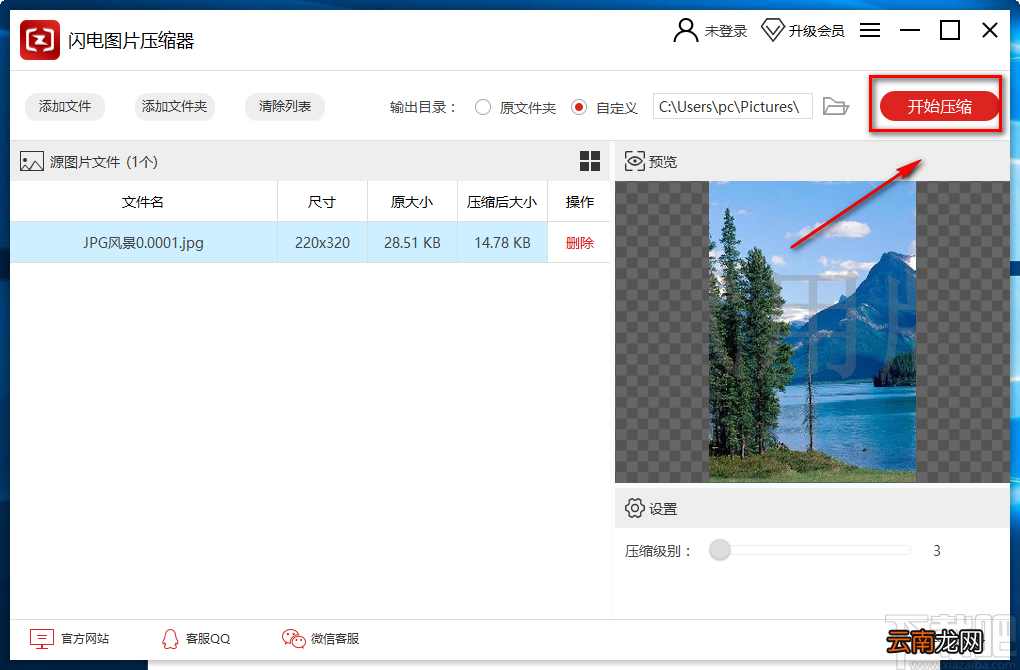Click the 文件名 column header
Viewport: 1020px width, 670px height.
143,202
